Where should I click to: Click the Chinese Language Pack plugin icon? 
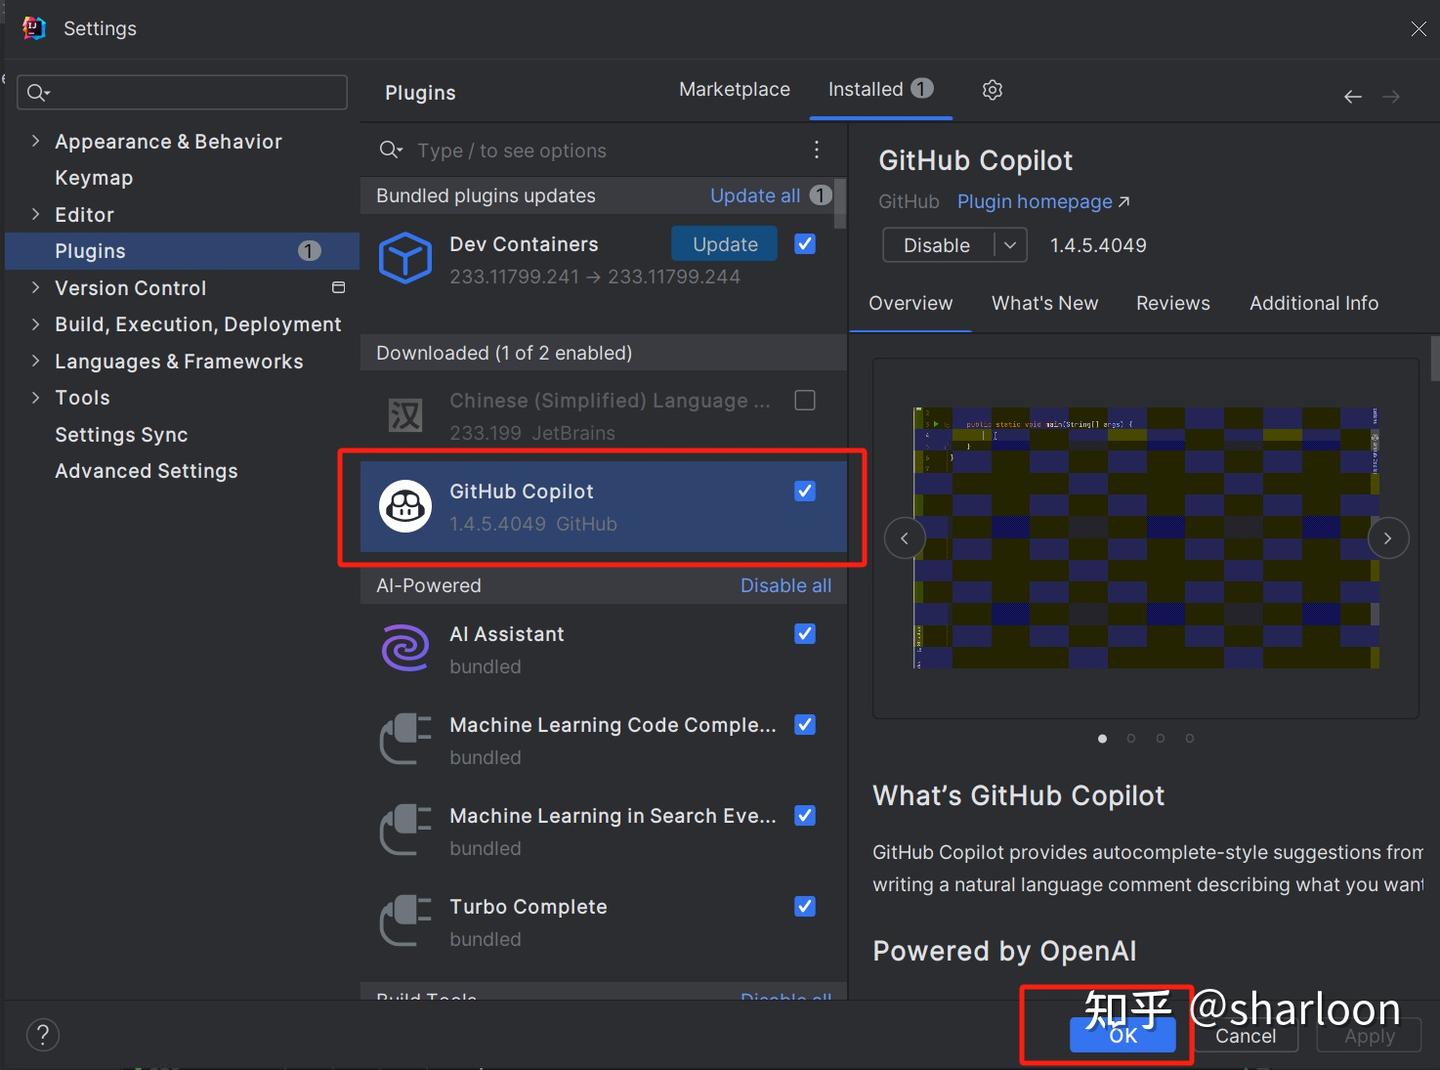405,415
